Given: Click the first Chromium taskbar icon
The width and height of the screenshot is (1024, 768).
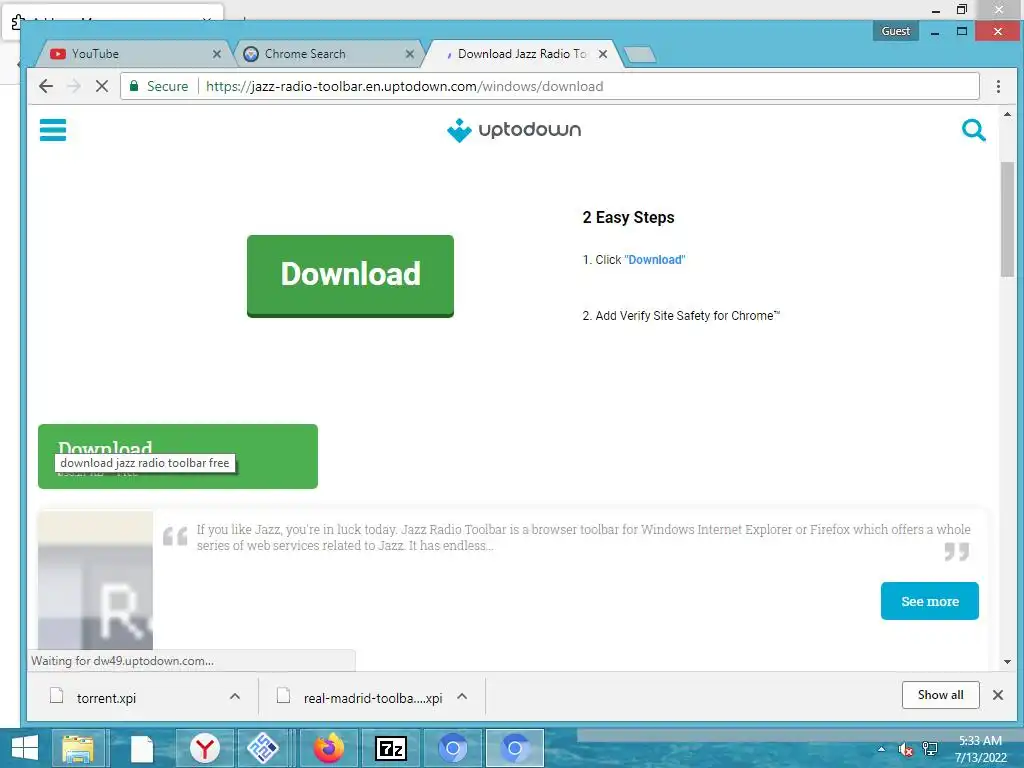Looking at the screenshot, I should tap(453, 748).
